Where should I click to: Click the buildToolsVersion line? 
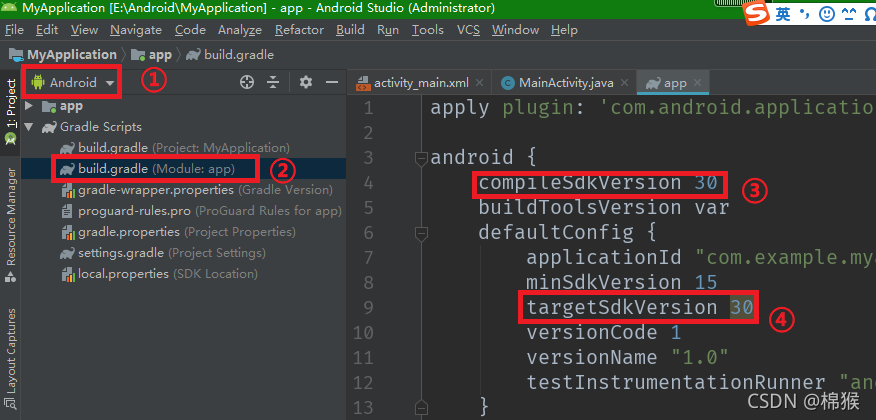pos(603,208)
